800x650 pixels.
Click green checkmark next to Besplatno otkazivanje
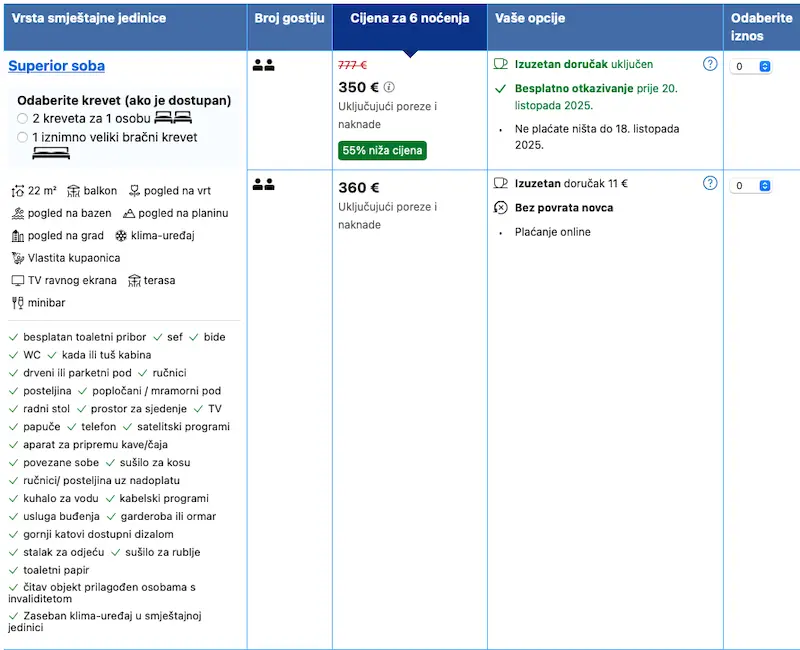click(501, 89)
